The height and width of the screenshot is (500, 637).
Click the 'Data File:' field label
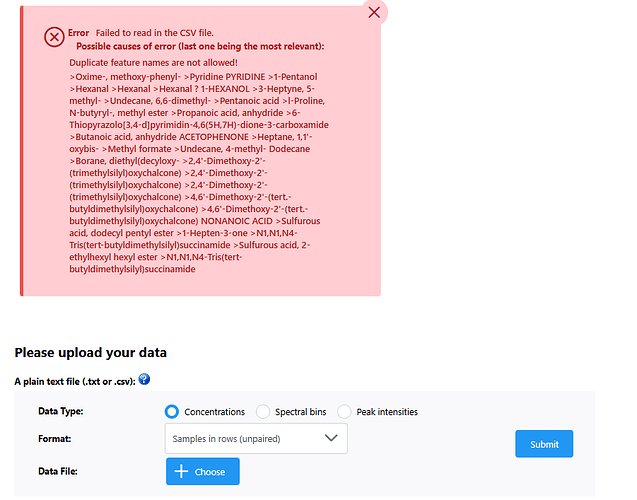(x=58, y=471)
